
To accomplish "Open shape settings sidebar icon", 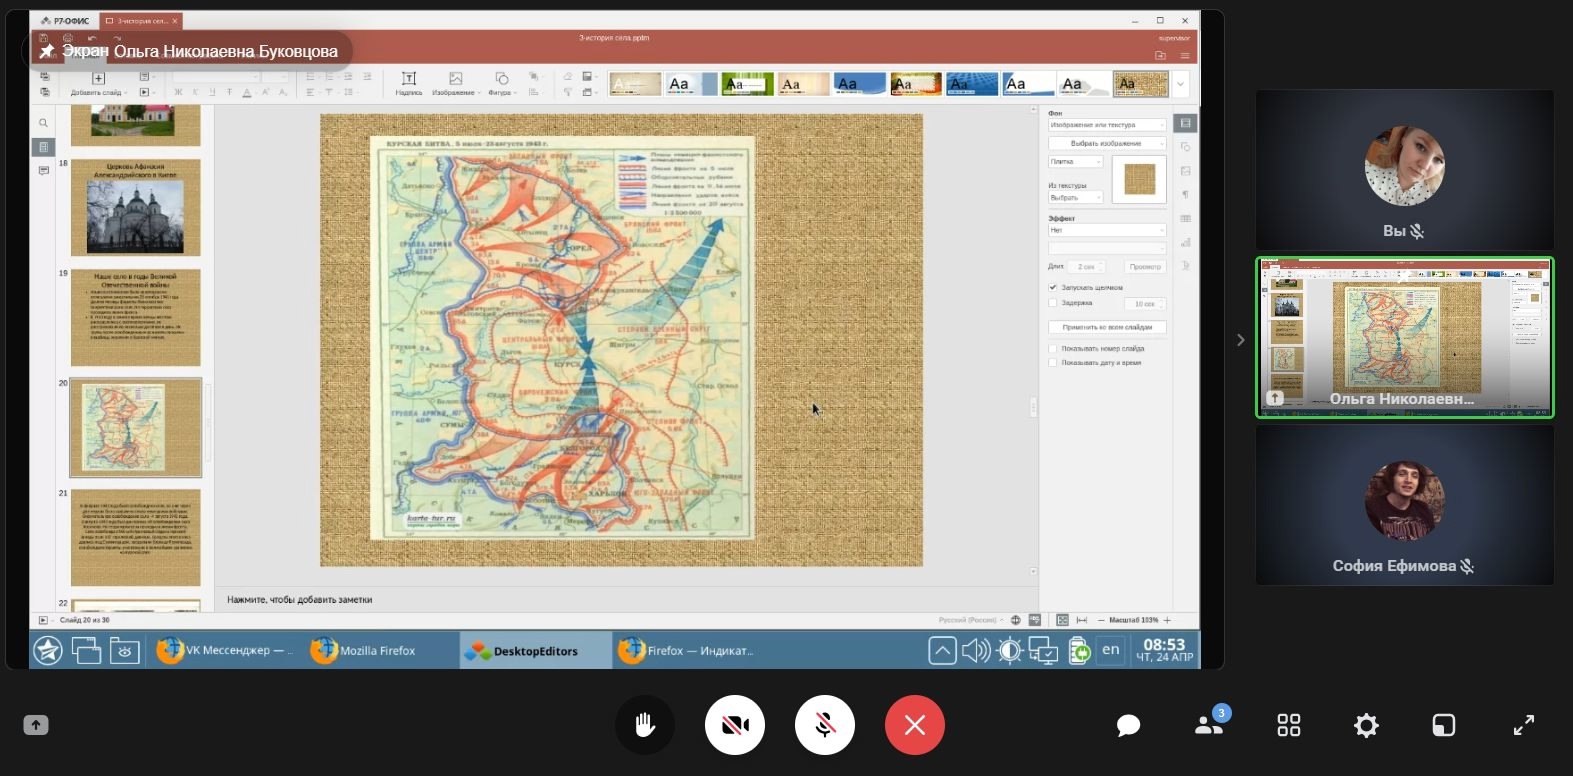I will [1185, 147].
